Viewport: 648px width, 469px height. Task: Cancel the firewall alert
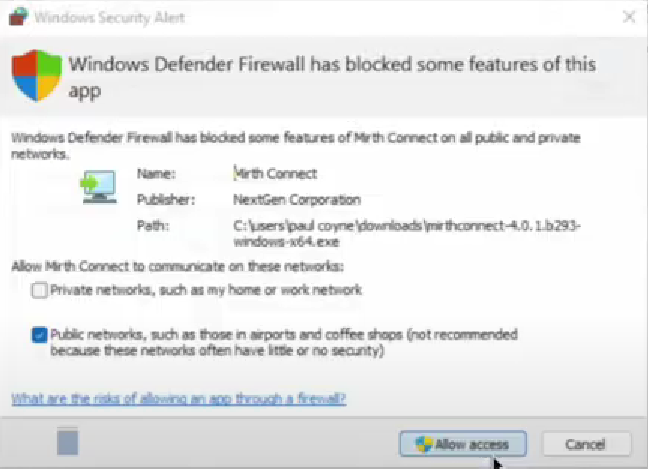(586, 444)
